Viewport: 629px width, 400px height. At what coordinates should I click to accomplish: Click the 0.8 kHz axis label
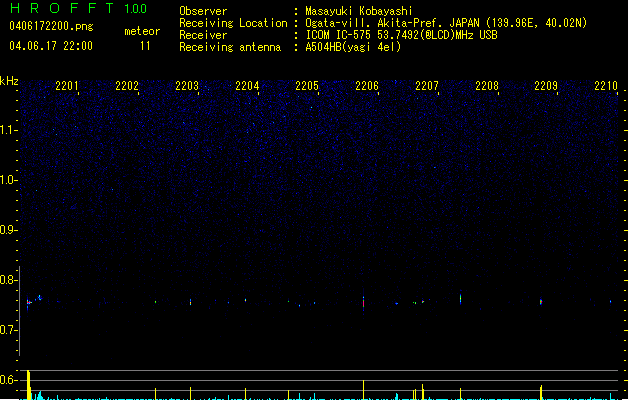pyautogui.click(x=8, y=280)
